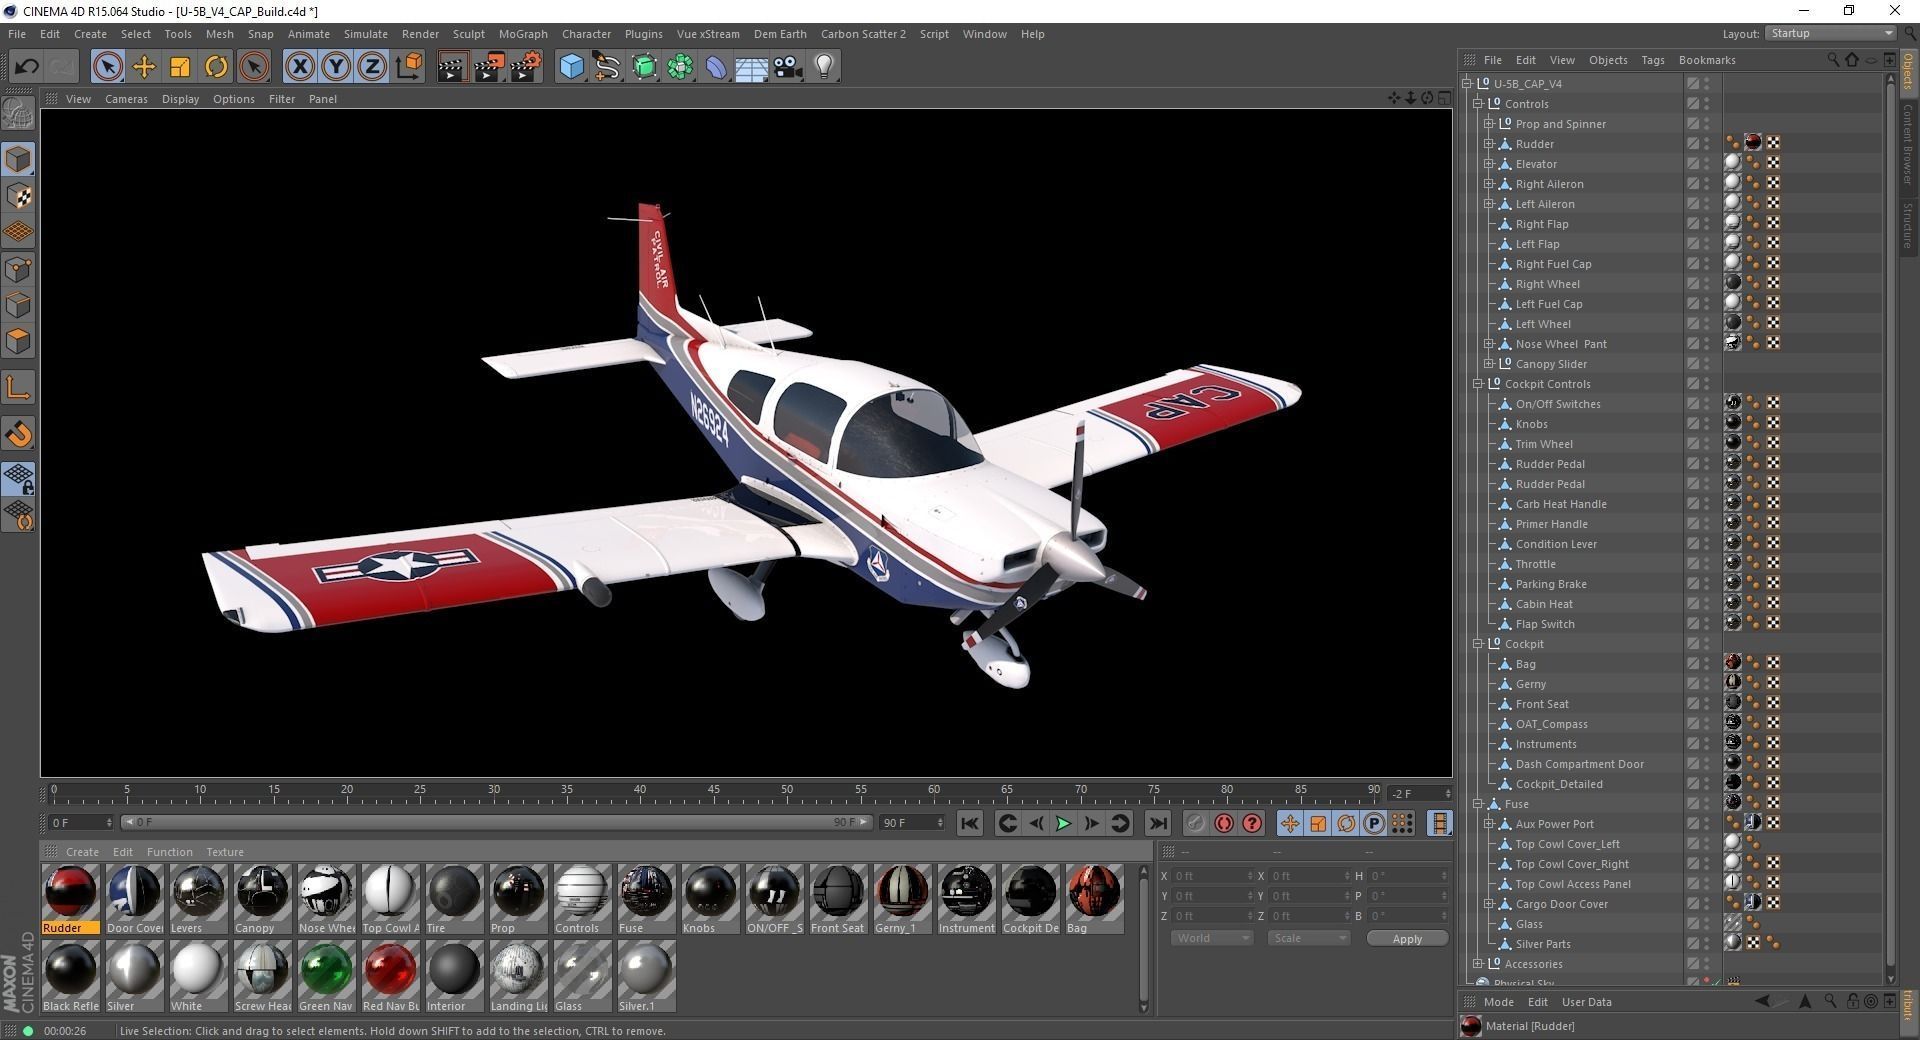Switch to Polygons mode

click(18, 342)
